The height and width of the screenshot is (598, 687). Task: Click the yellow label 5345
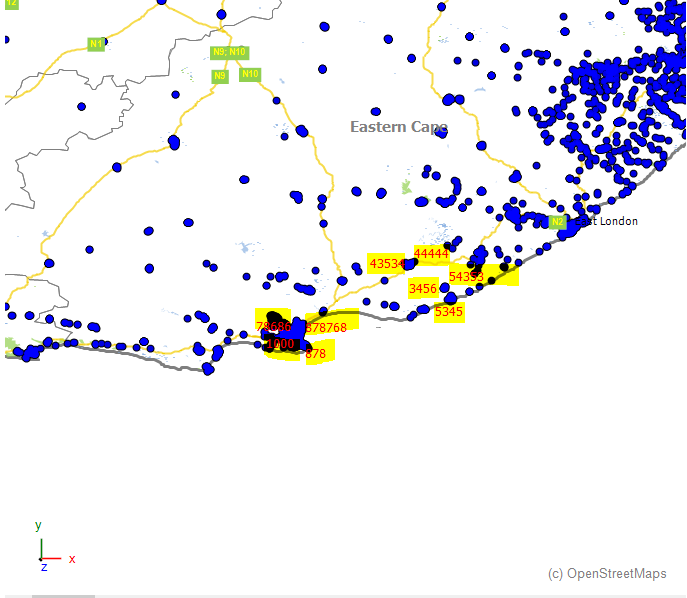tap(449, 311)
